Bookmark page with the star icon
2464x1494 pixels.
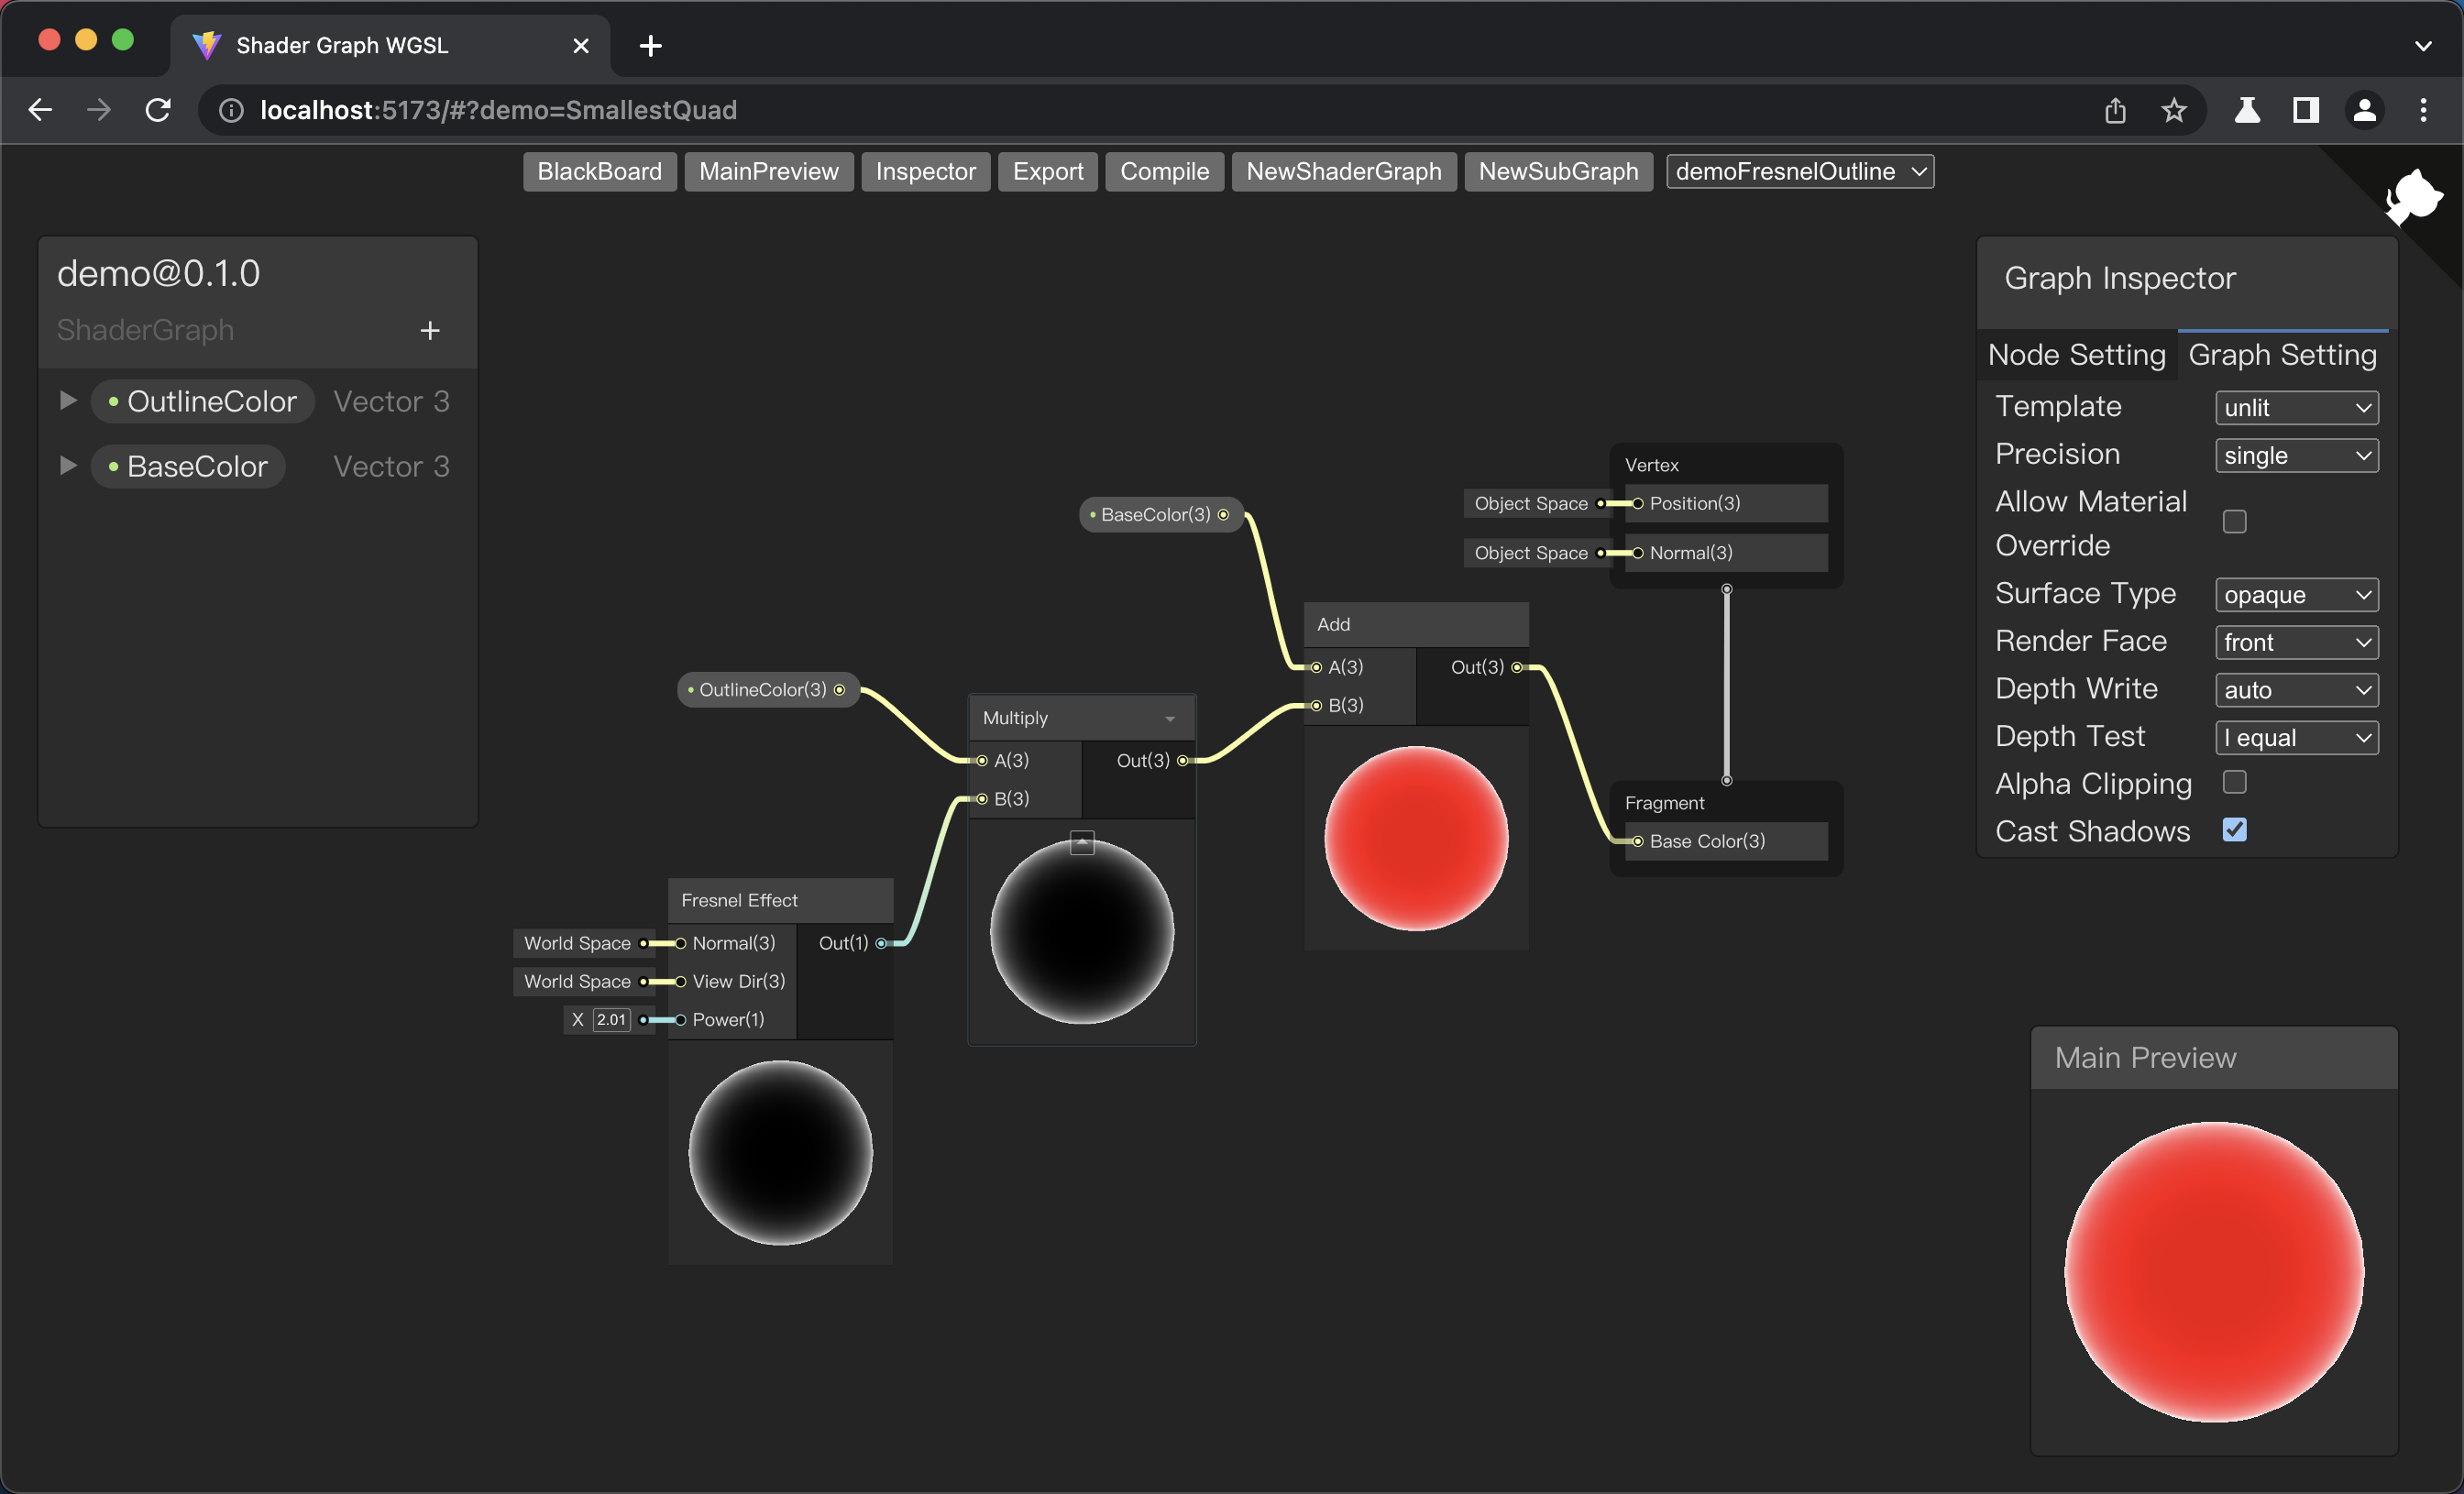pos(2174,110)
